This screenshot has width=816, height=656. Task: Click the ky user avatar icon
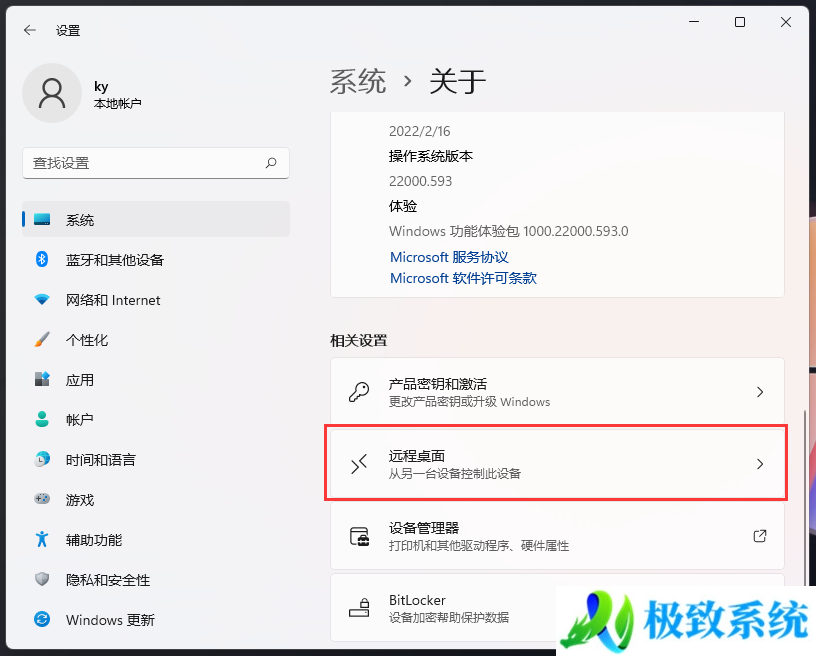52,93
